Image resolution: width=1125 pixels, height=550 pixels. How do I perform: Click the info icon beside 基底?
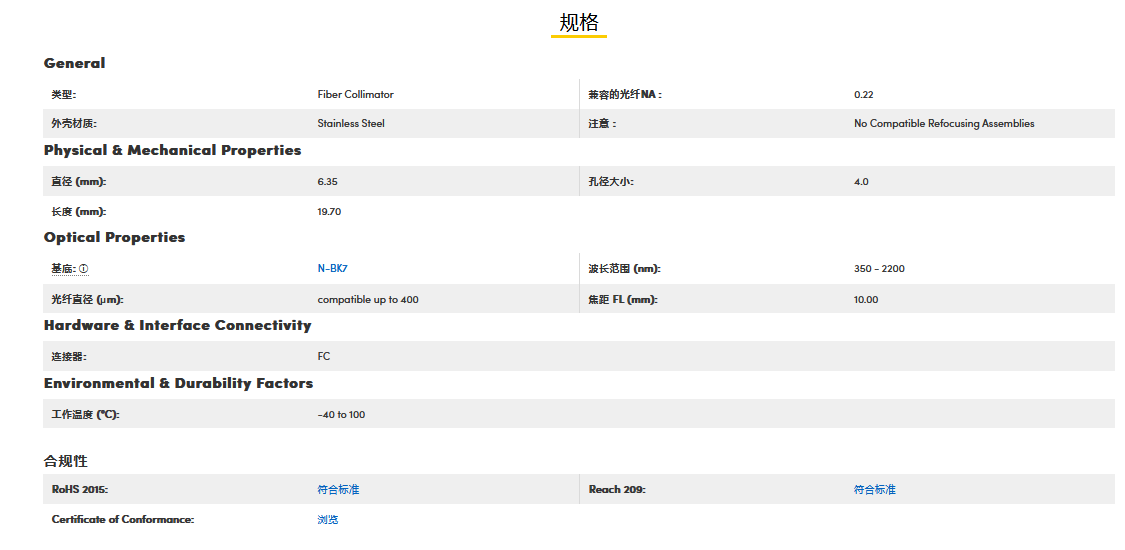84,269
